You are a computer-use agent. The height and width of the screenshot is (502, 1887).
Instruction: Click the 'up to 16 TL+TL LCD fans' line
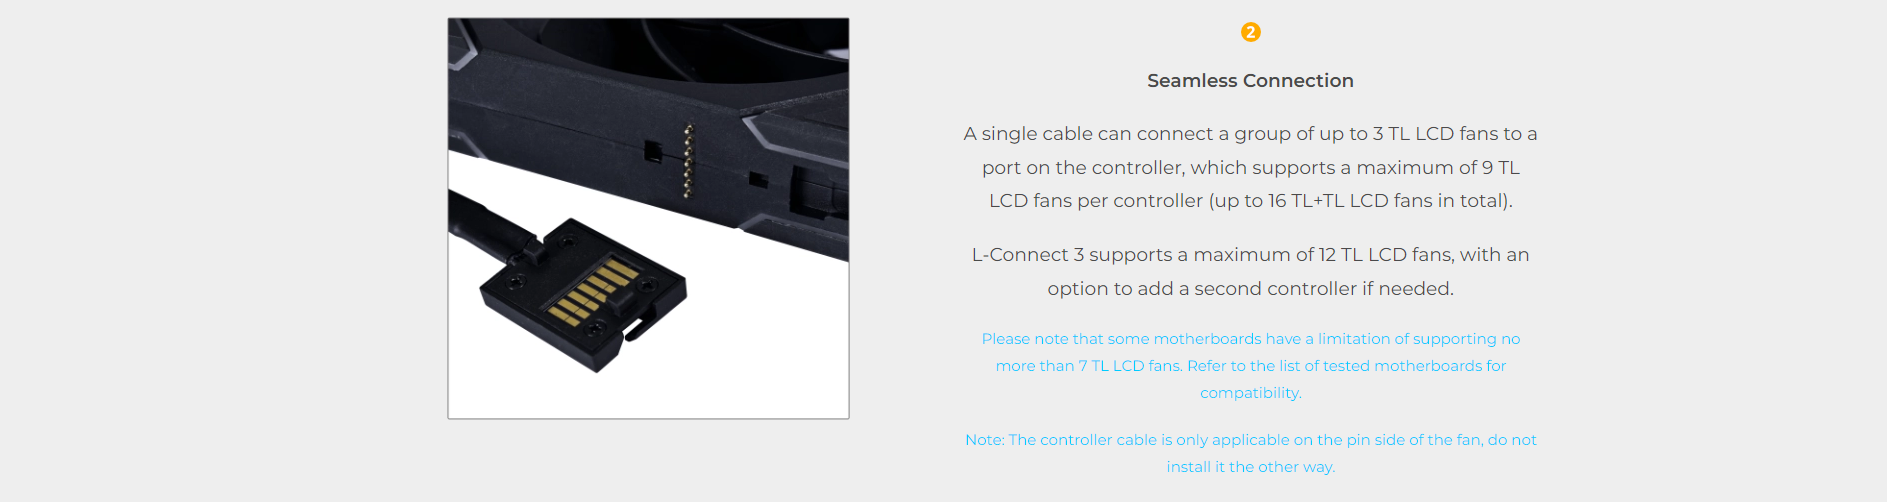[1250, 201]
